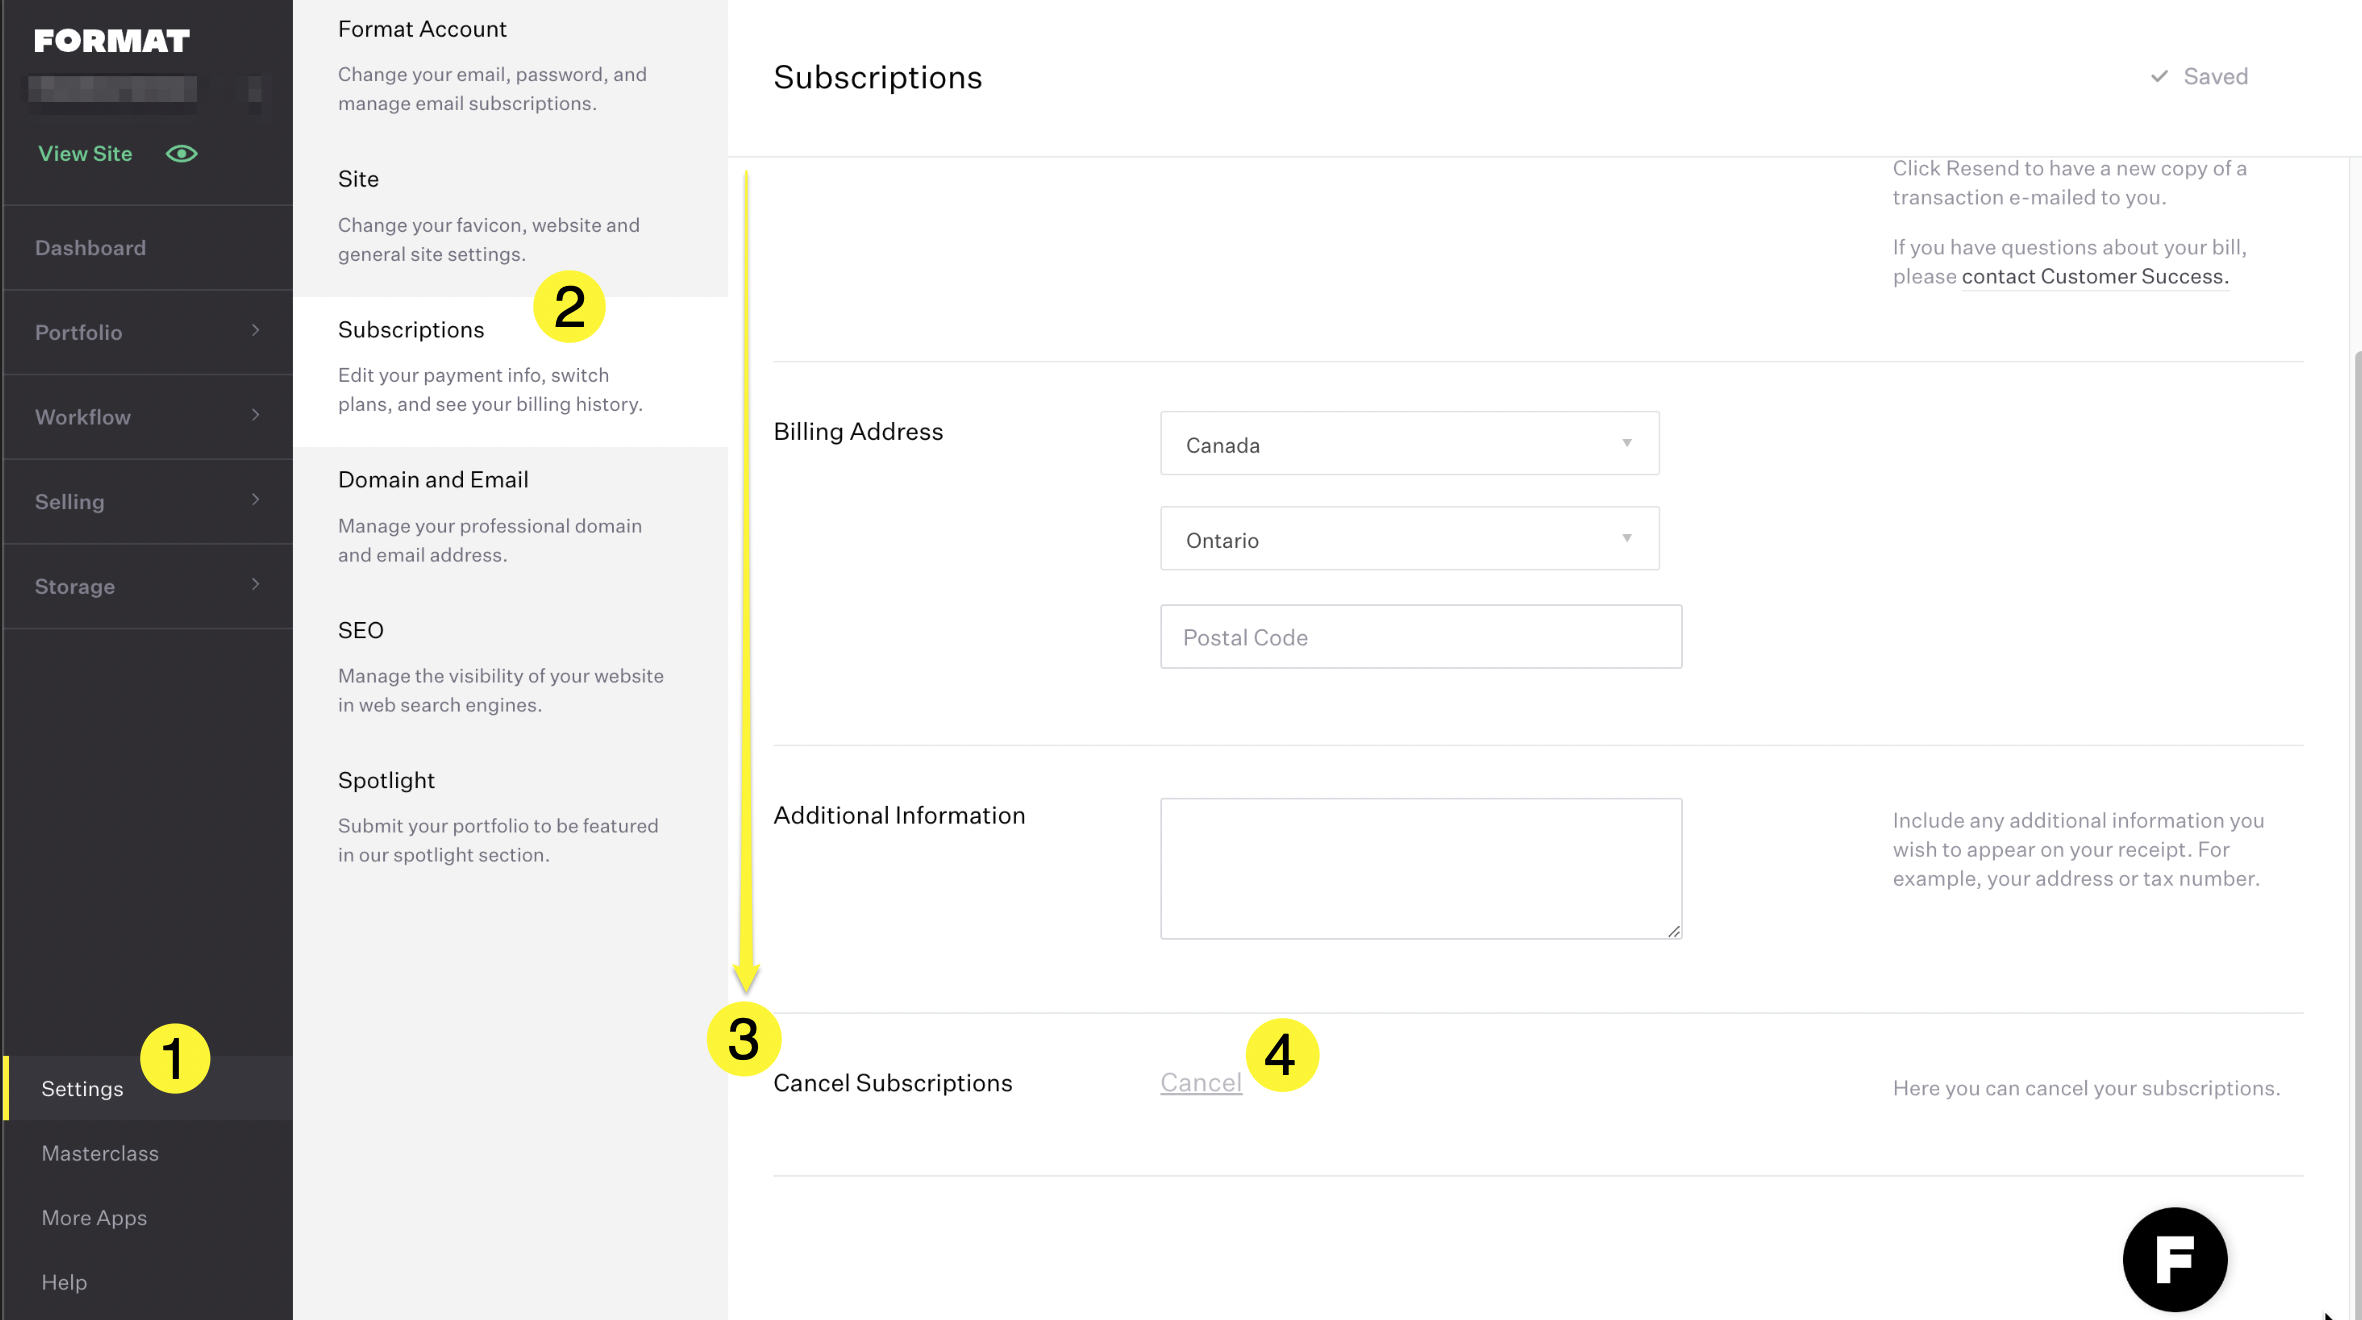Click the FORMAT logo
The image size is (2362, 1320).
coord(111,40)
